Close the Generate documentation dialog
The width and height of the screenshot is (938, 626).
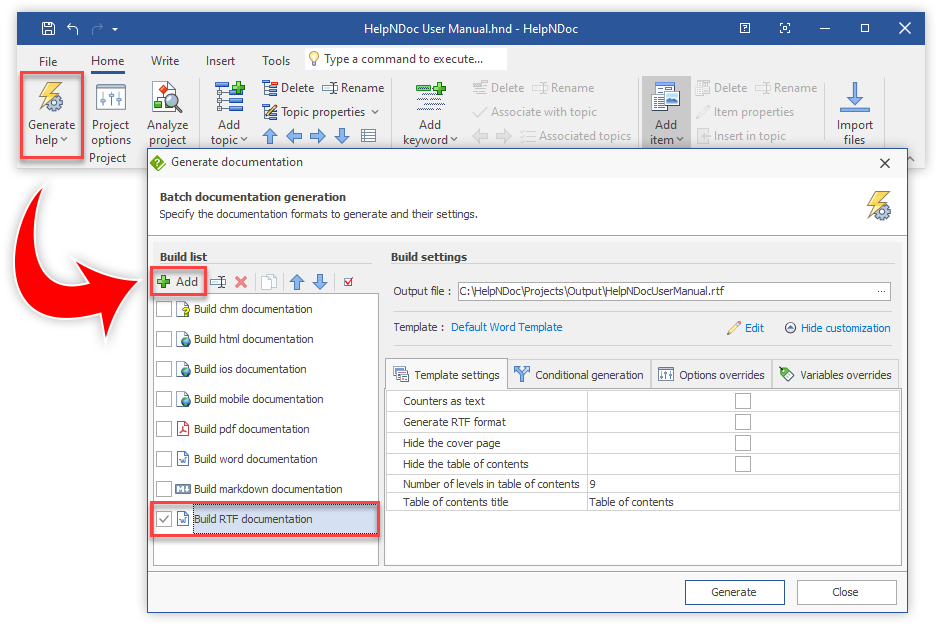[x=885, y=163]
